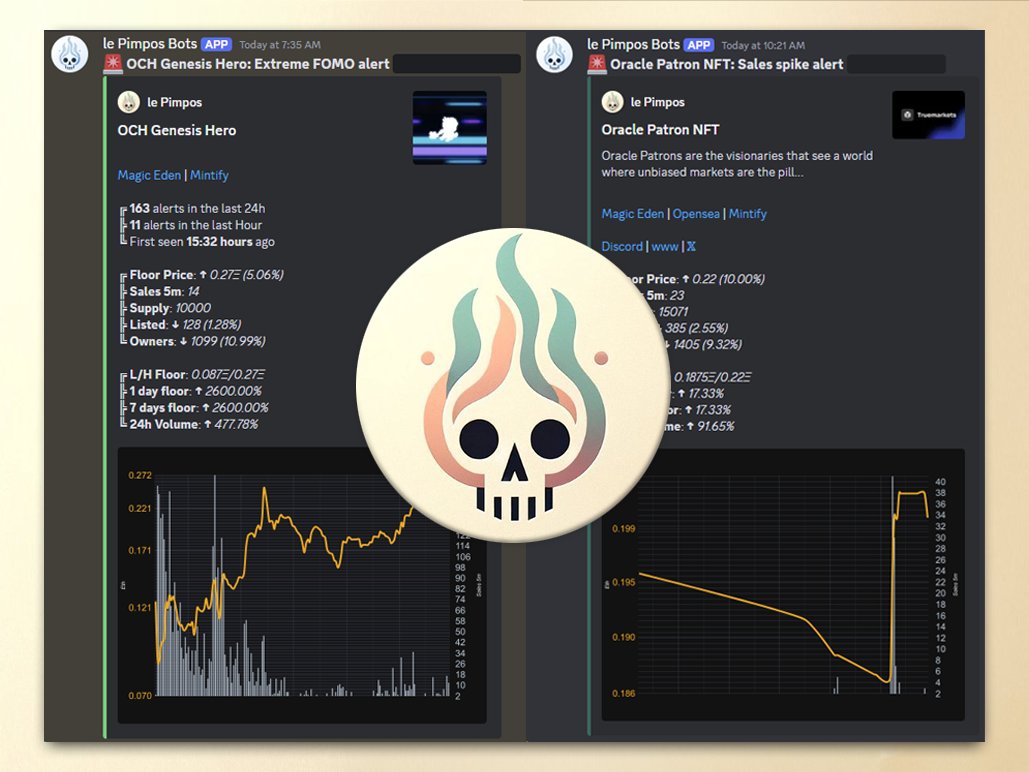The width and height of the screenshot is (1029, 772).
Task: Click le Pimpos author name in Oracle embed
Action: (x=658, y=102)
